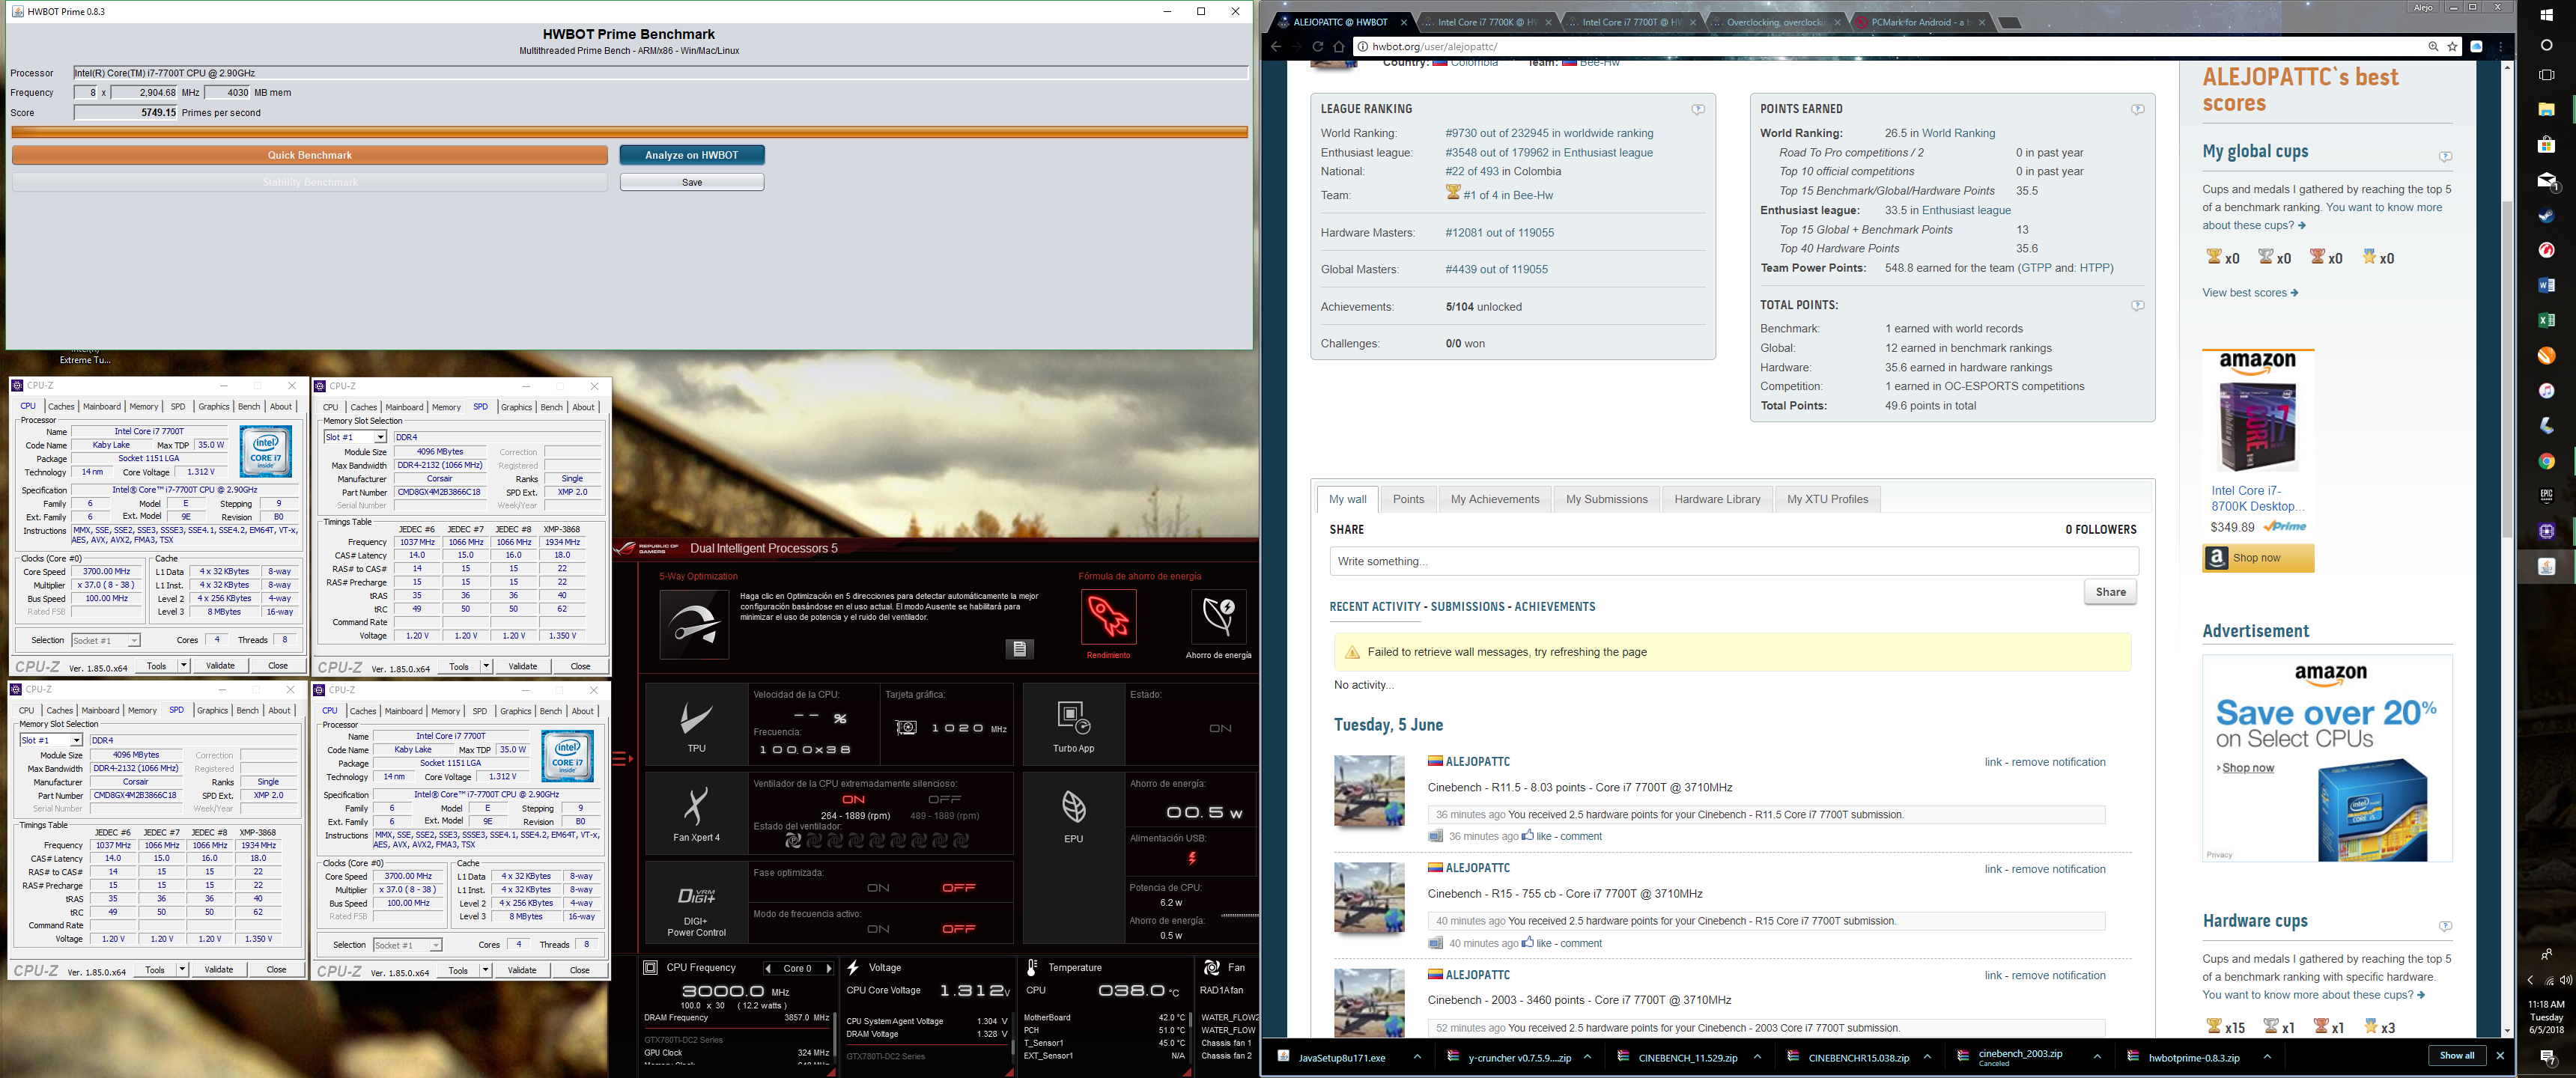Expand options for hwbotprime-0.8.3.zip download
This screenshot has width=2576, height=1078.
click(2267, 1057)
